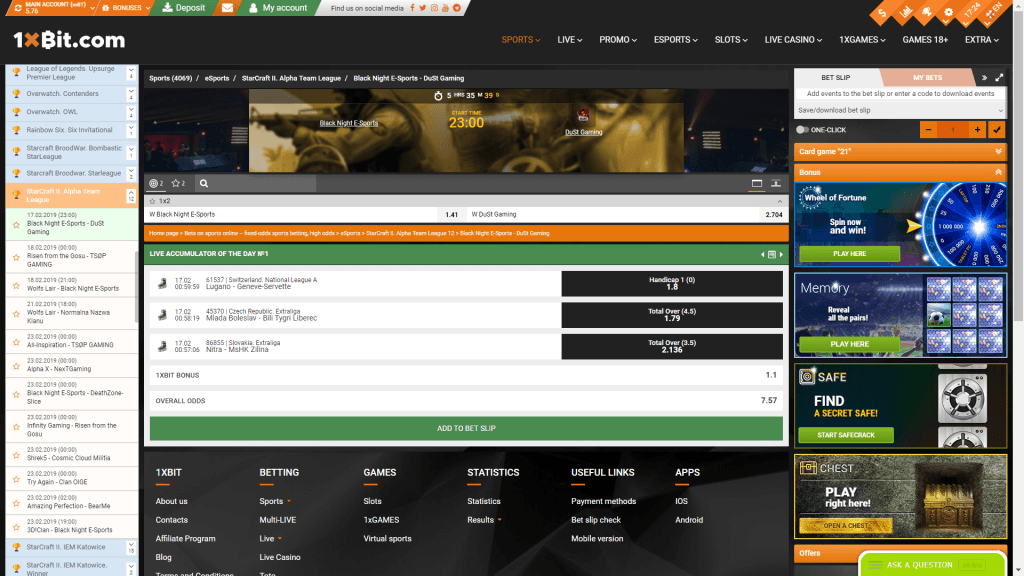Expand the Card game "21" panel

click(x=900, y=152)
